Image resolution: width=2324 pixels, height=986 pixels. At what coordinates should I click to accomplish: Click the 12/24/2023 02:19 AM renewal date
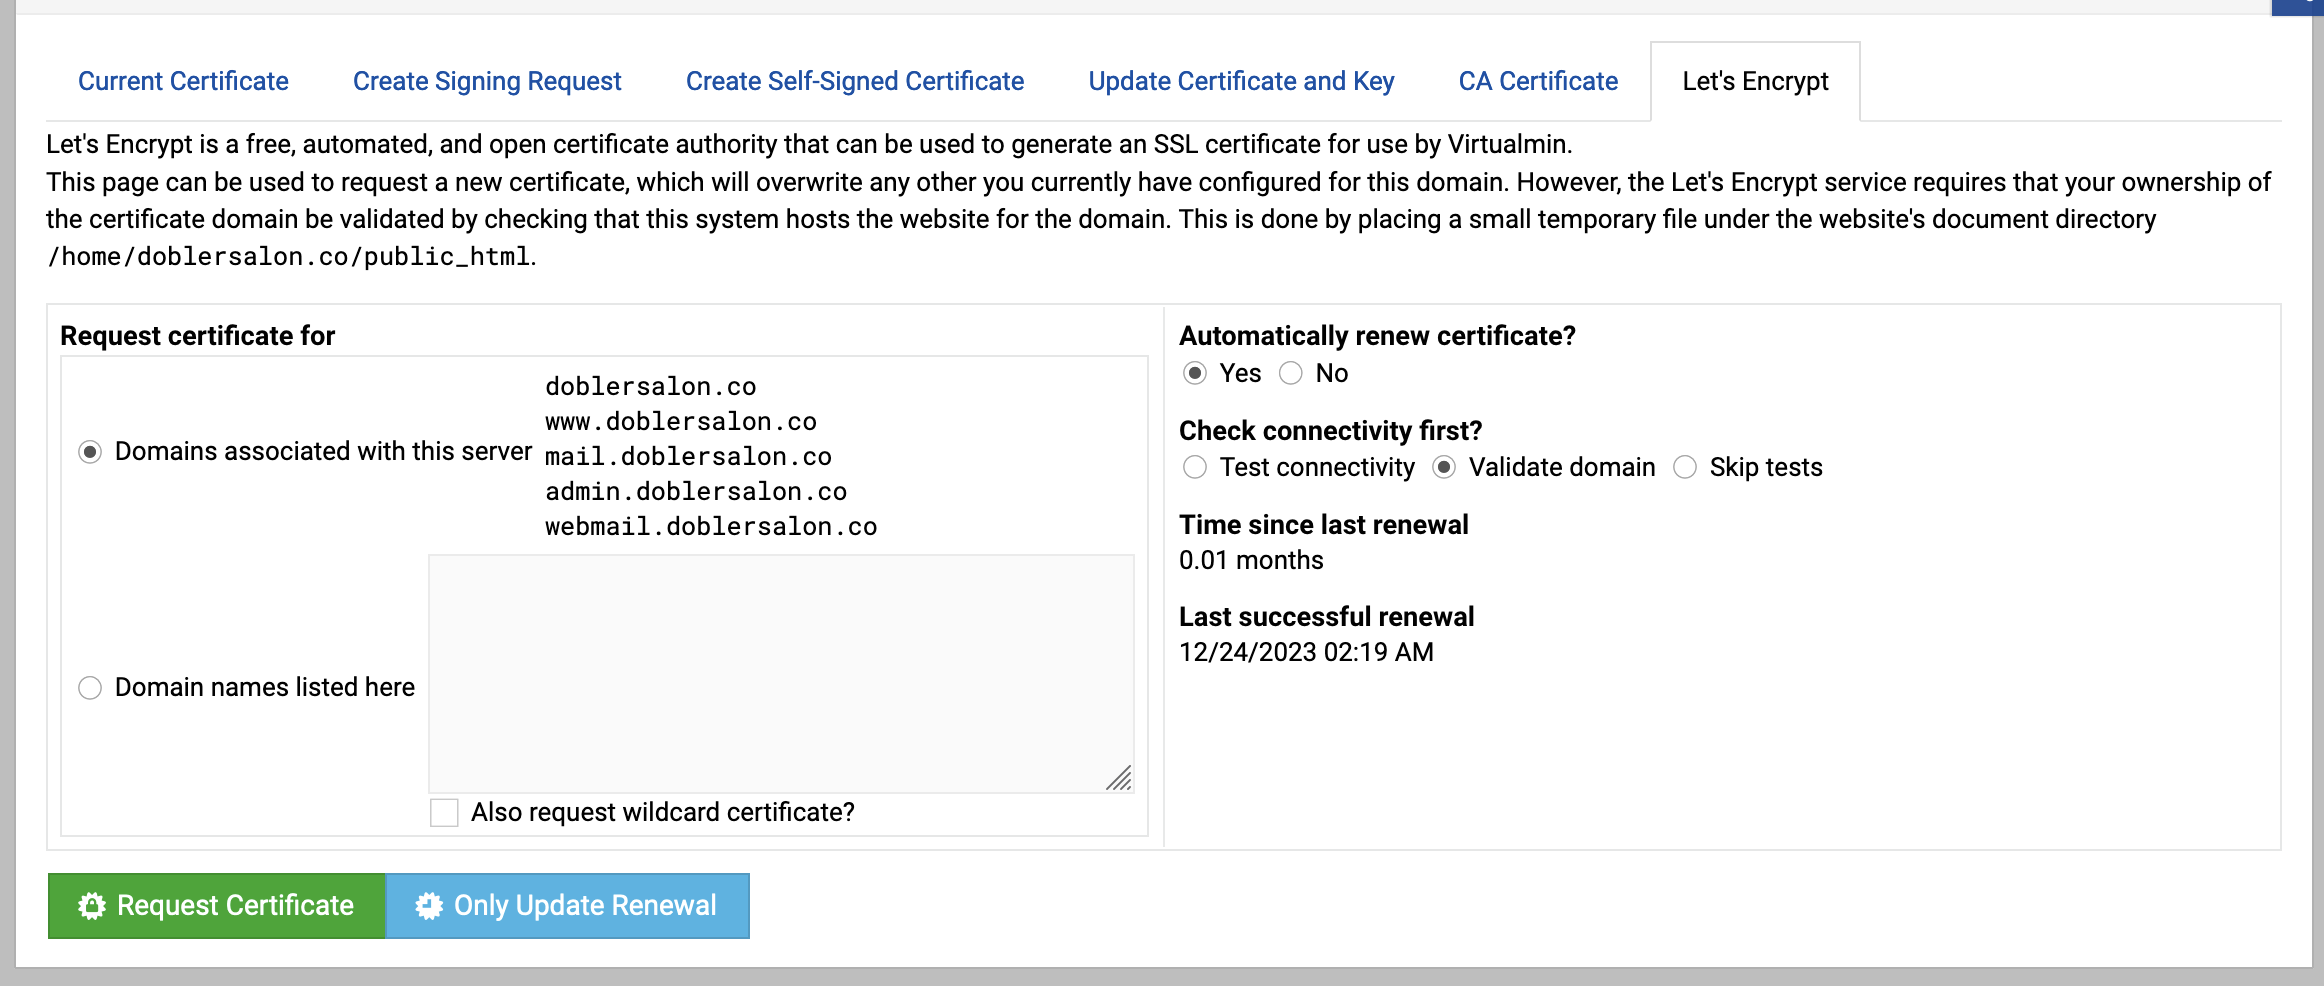pyautogui.click(x=1306, y=652)
